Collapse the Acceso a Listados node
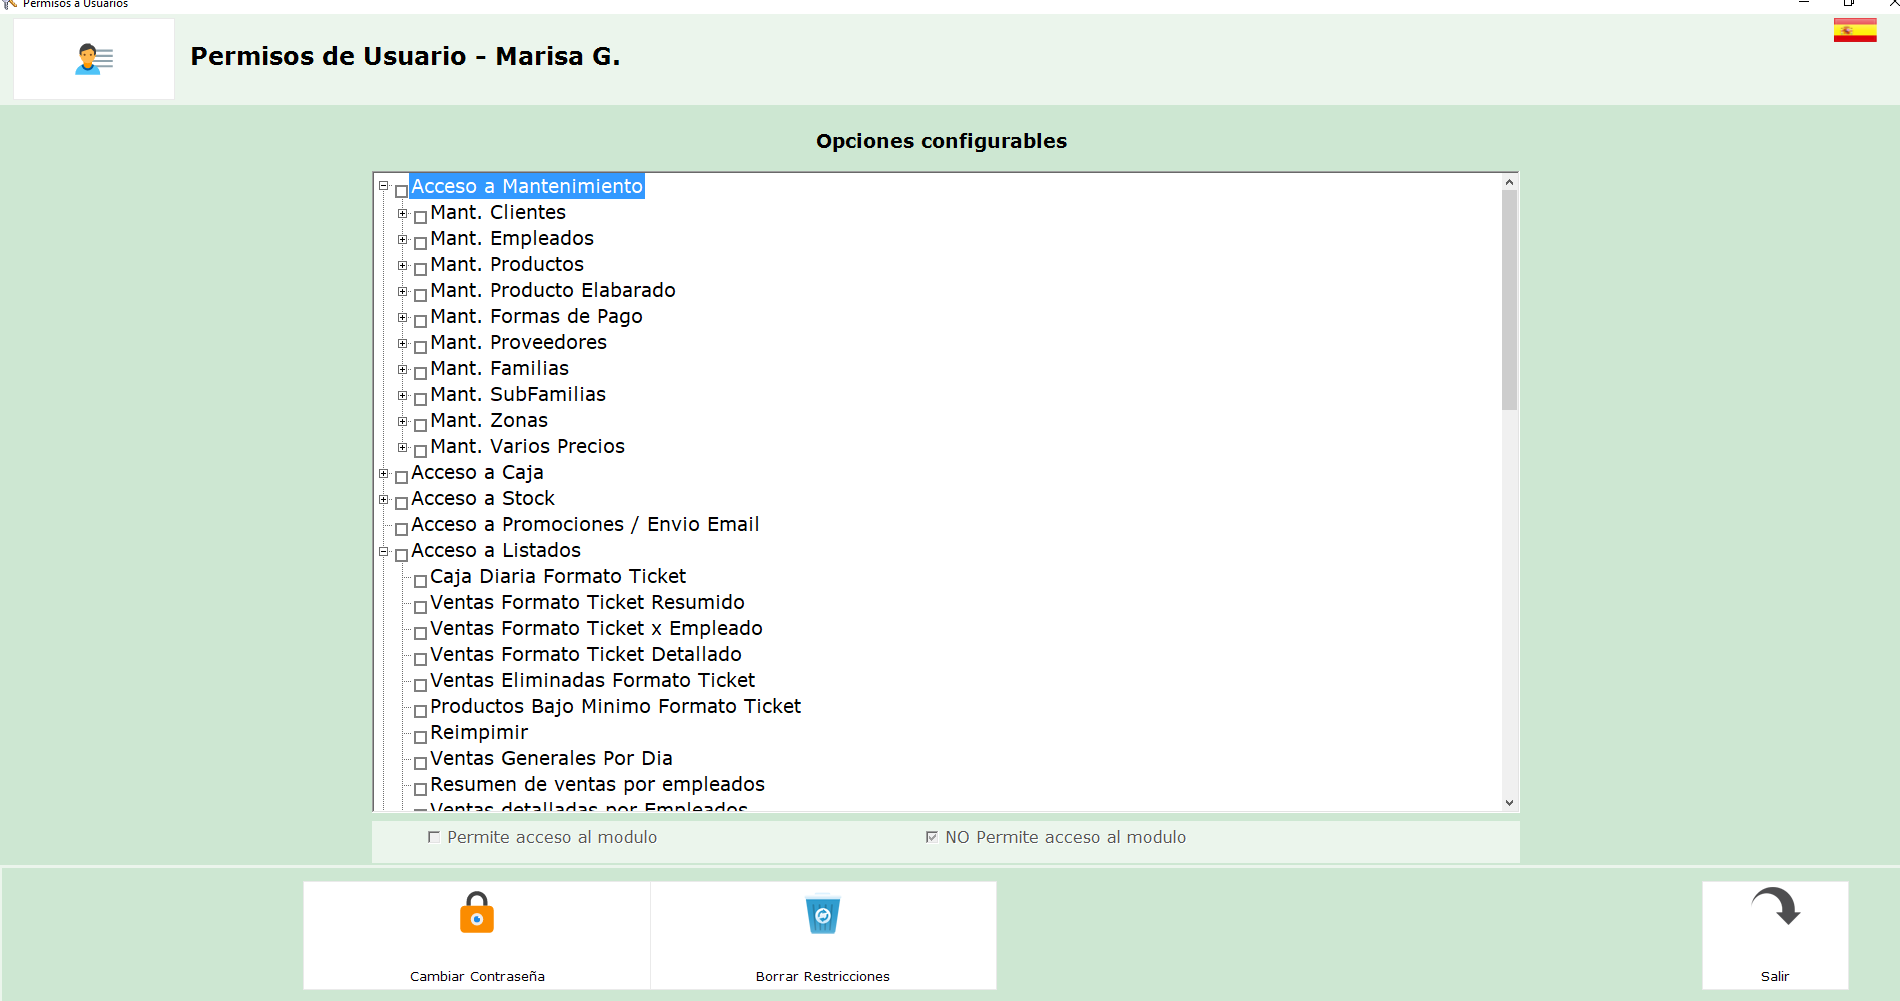This screenshot has width=1900, height=1001. point(383,551)
